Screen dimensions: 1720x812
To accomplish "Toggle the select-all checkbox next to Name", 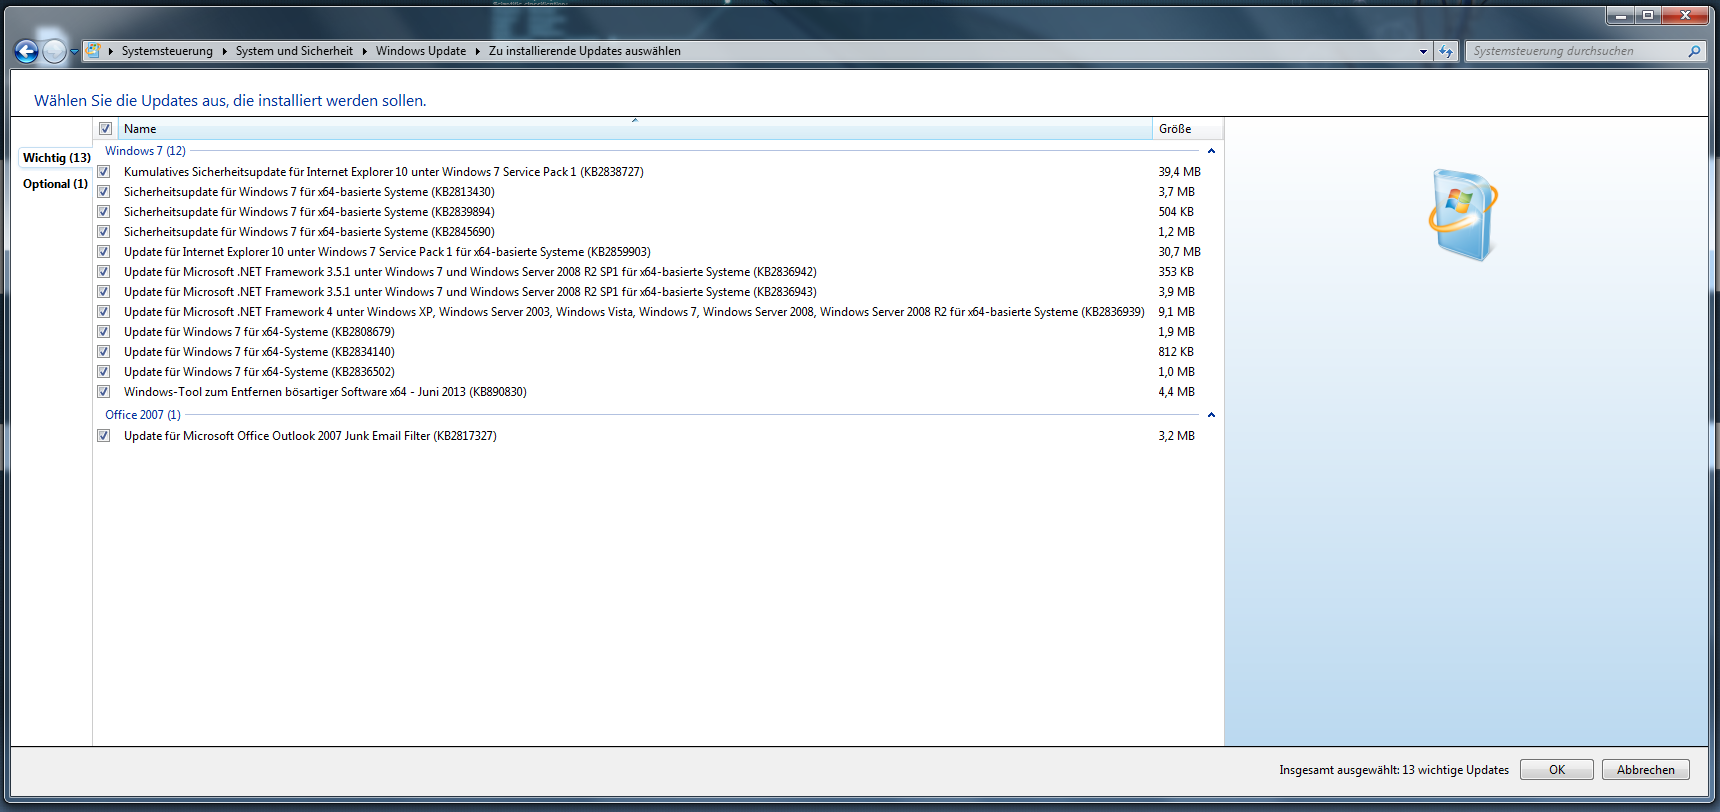I will pyautogui.click(x=105, y=129).
